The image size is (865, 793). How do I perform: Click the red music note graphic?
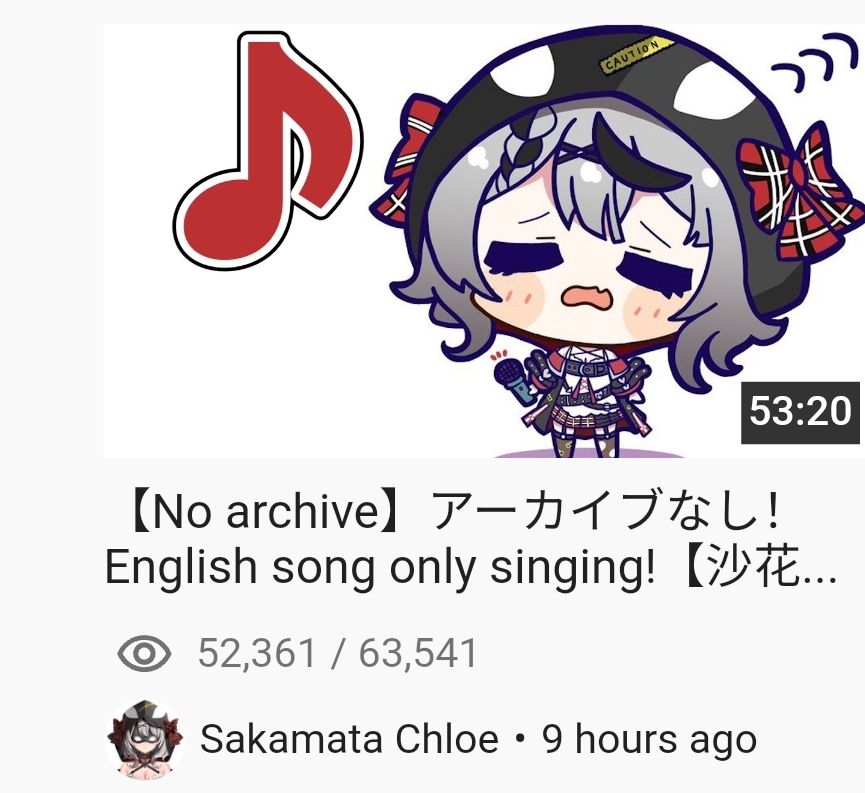pos(268,151)
